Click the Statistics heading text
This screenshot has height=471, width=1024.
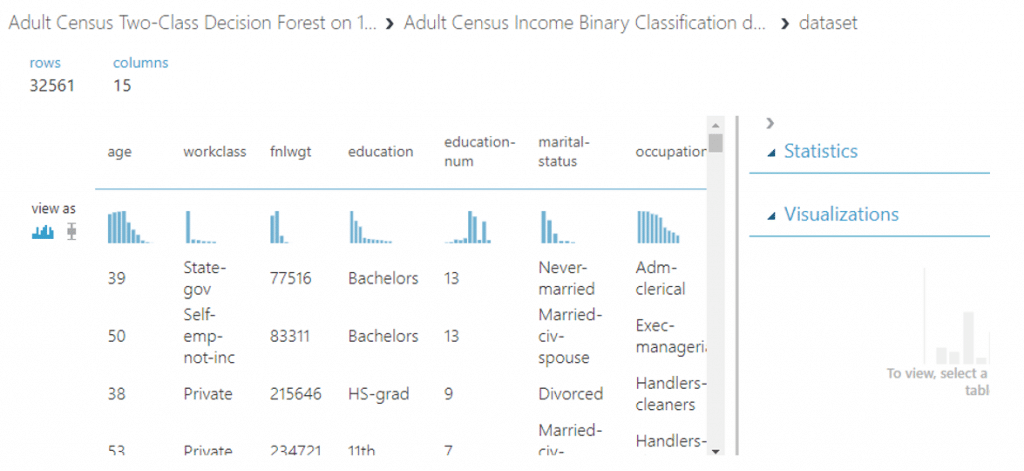tap(821, 152)
